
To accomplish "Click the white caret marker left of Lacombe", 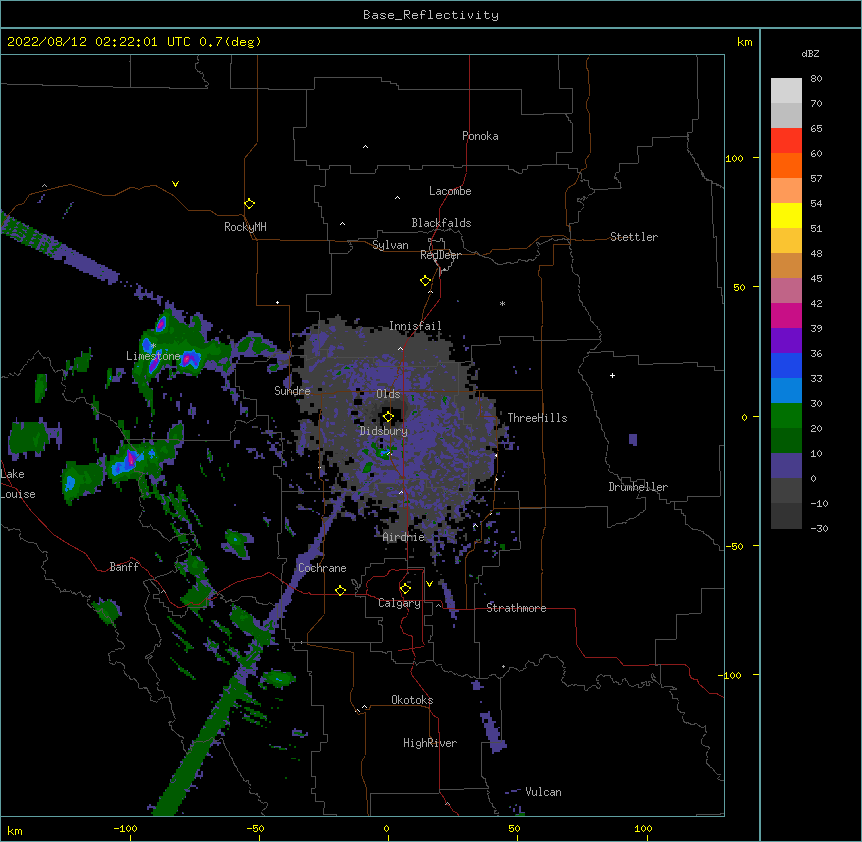I will (397, 198).
